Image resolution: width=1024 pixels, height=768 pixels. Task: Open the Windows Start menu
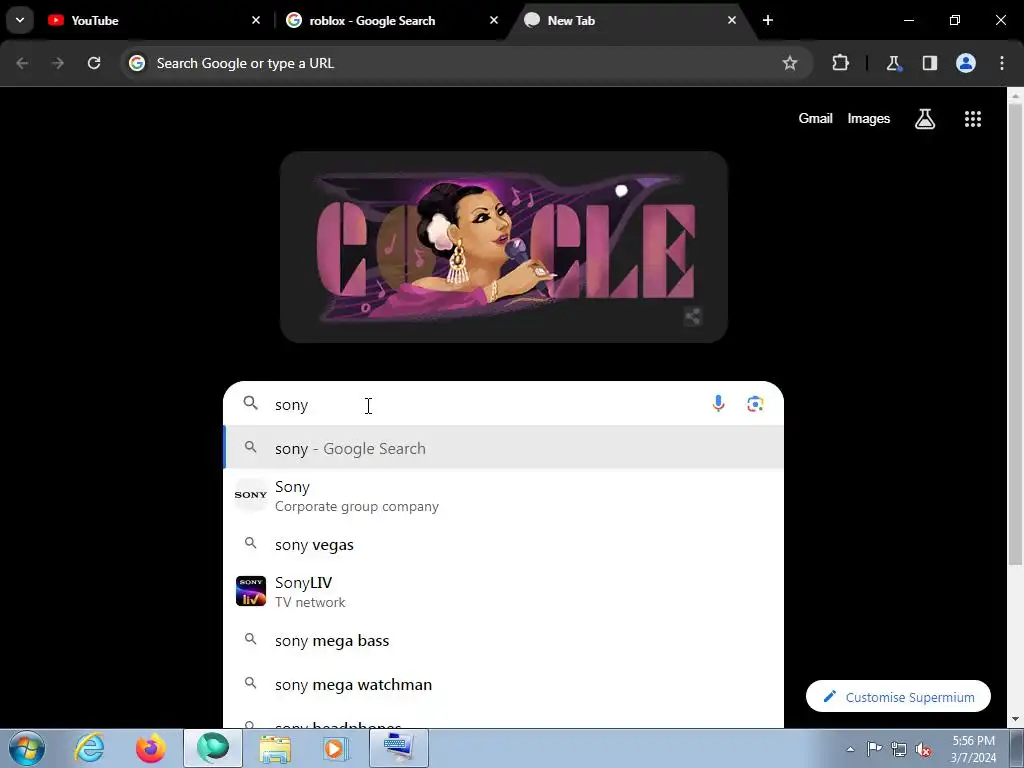[x=26, y=748]
